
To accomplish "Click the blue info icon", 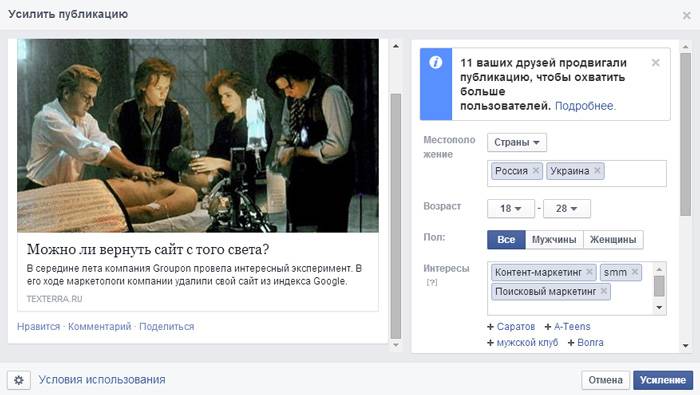I will click(x=436, y=62).
